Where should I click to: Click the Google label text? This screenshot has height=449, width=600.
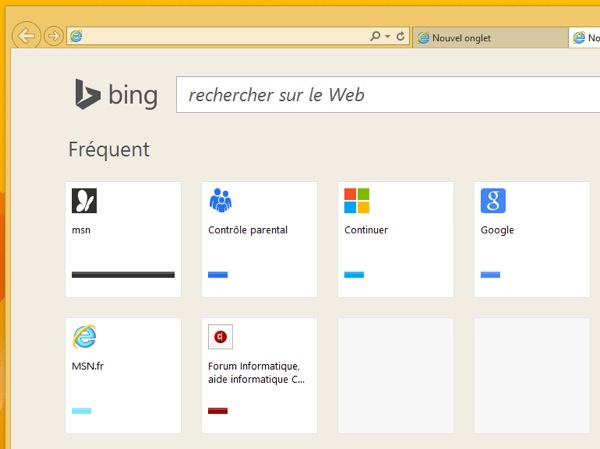(497, 230)
